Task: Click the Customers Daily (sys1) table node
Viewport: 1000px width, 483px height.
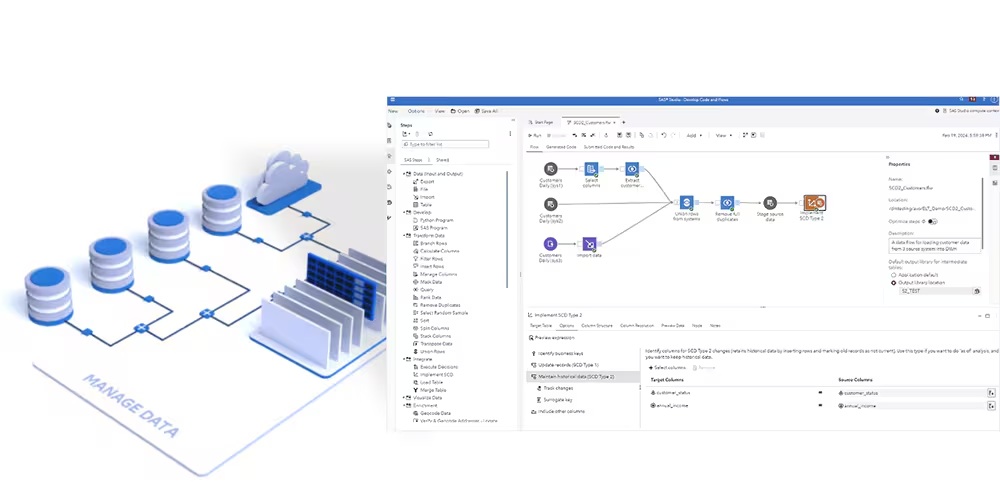Action: click(550, 169)
